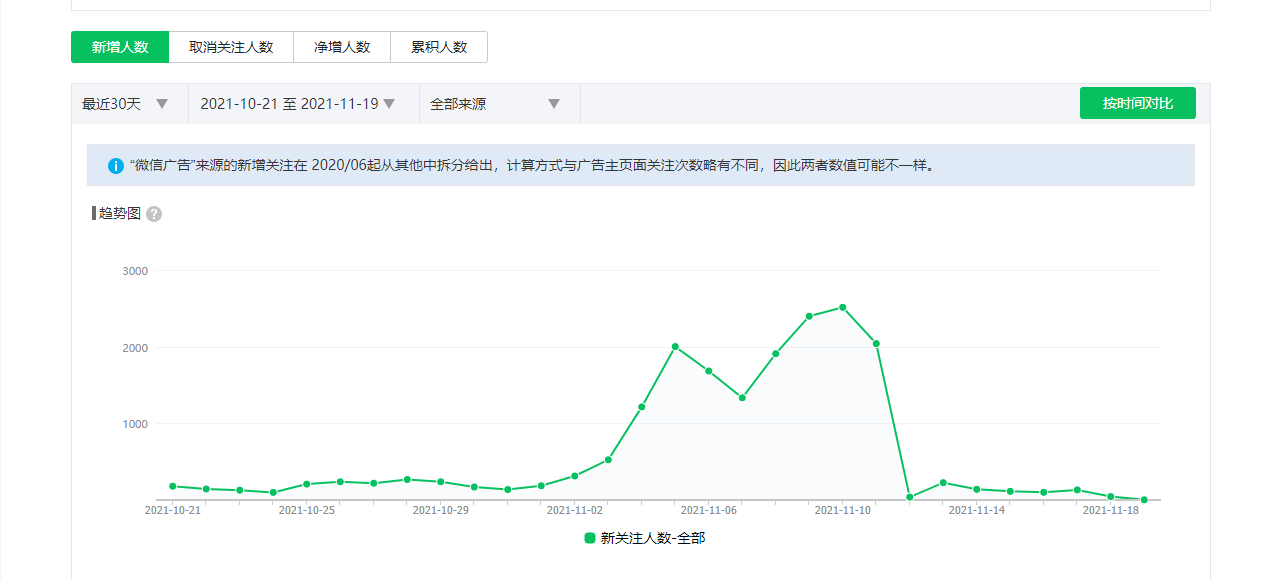Select the 累积人数 tab
Viewport: 1280px width, 580px height.
point(439,47)
